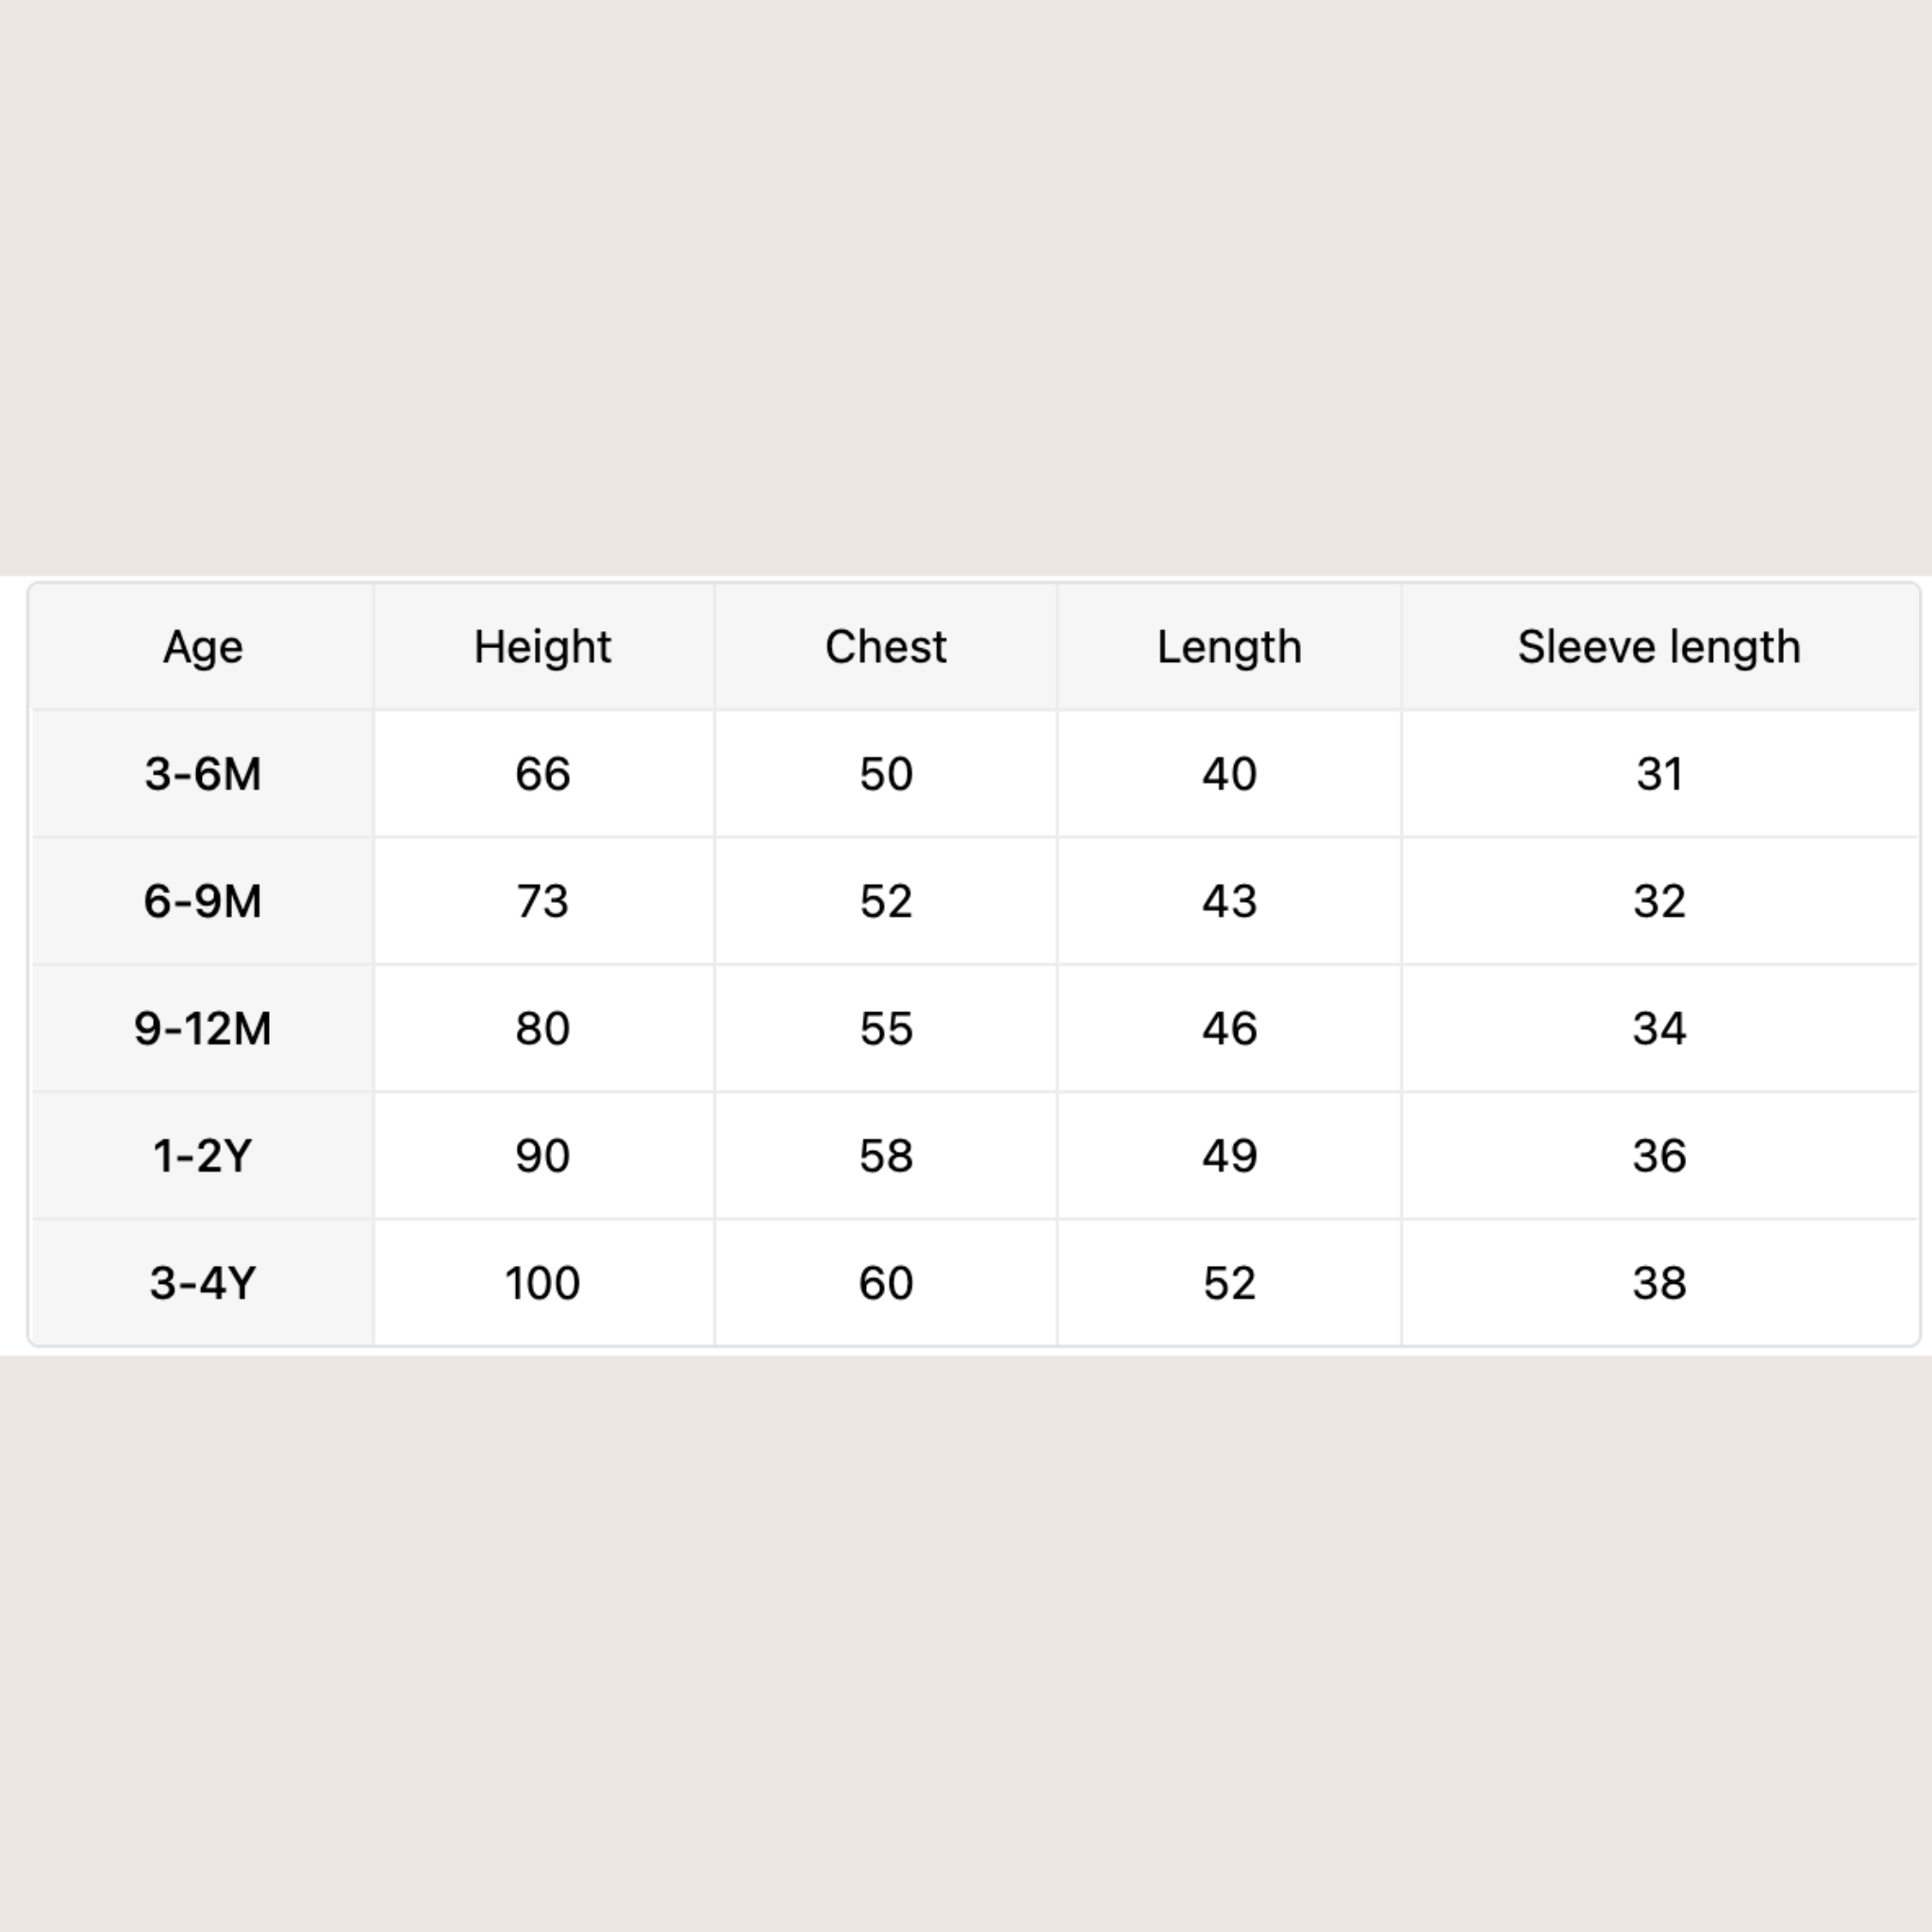Screen dimensions: 1932x1932
Task: Select the 3-4Y age row label
Action: [x=203, y=1283]
